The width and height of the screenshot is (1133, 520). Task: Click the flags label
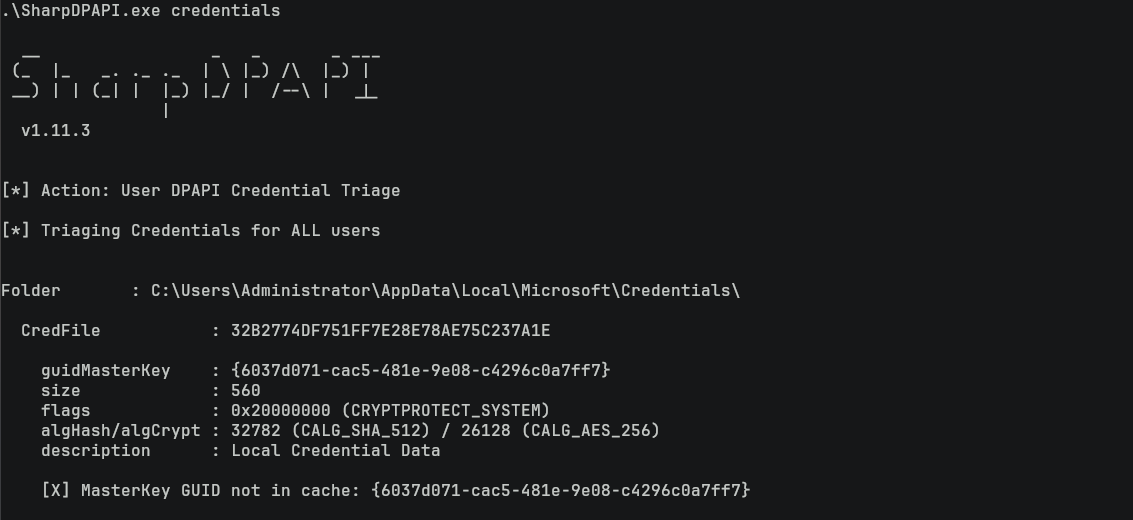coord(66,410)
